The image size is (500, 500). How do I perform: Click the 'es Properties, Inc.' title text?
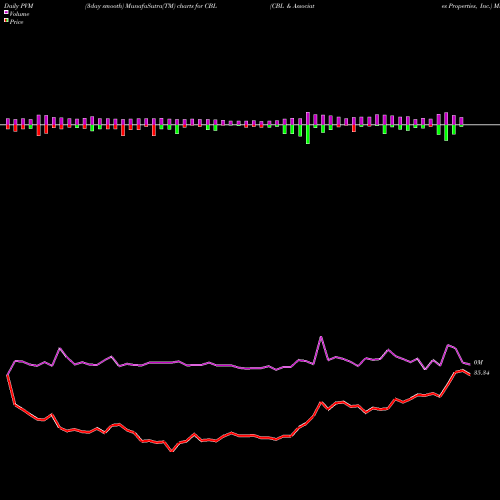click(467, 6)
